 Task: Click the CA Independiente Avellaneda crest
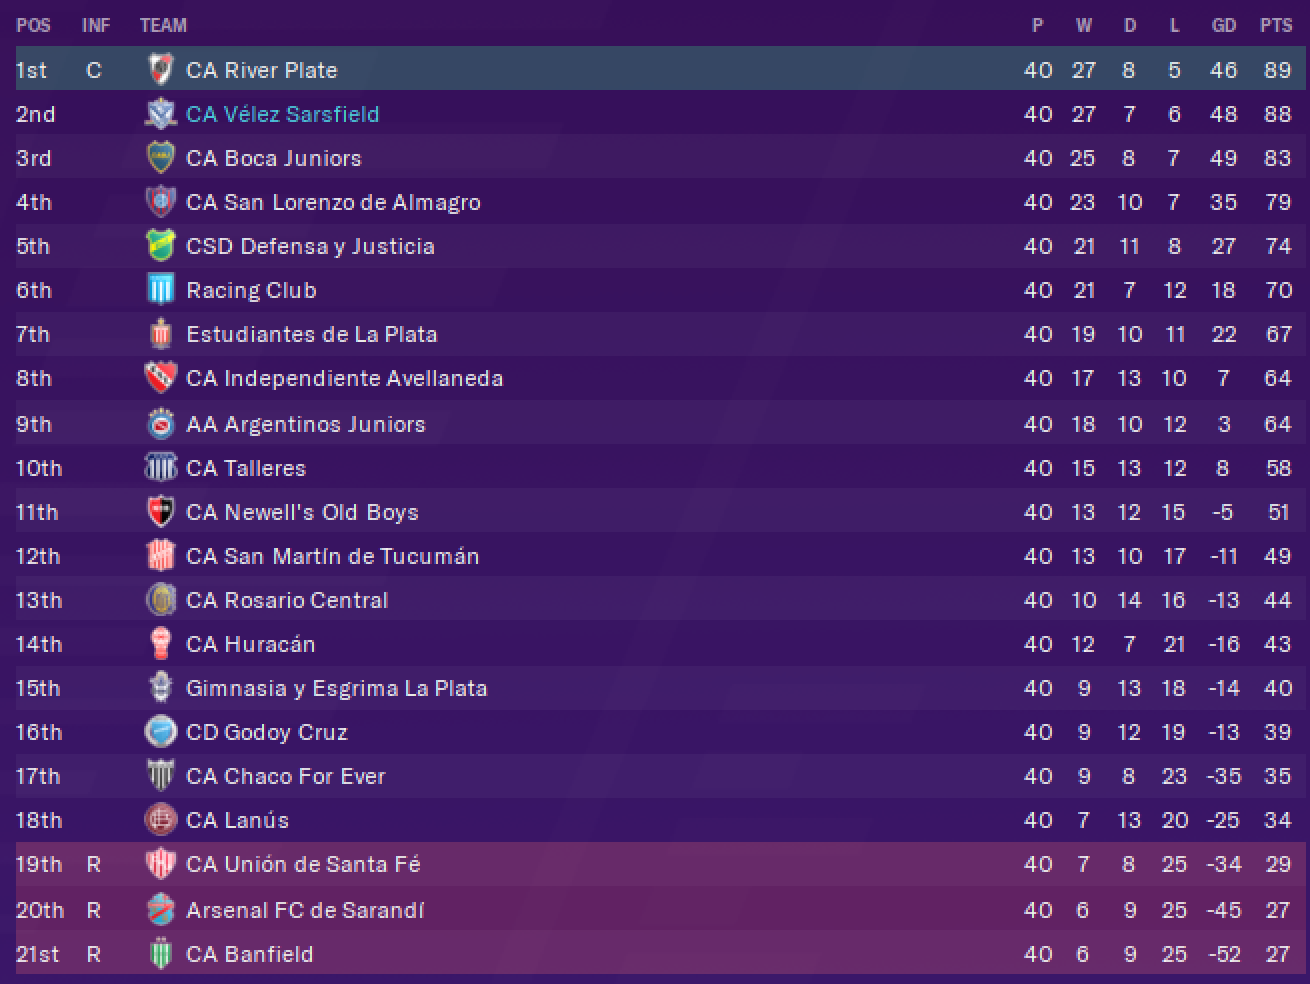pos(160,378)
